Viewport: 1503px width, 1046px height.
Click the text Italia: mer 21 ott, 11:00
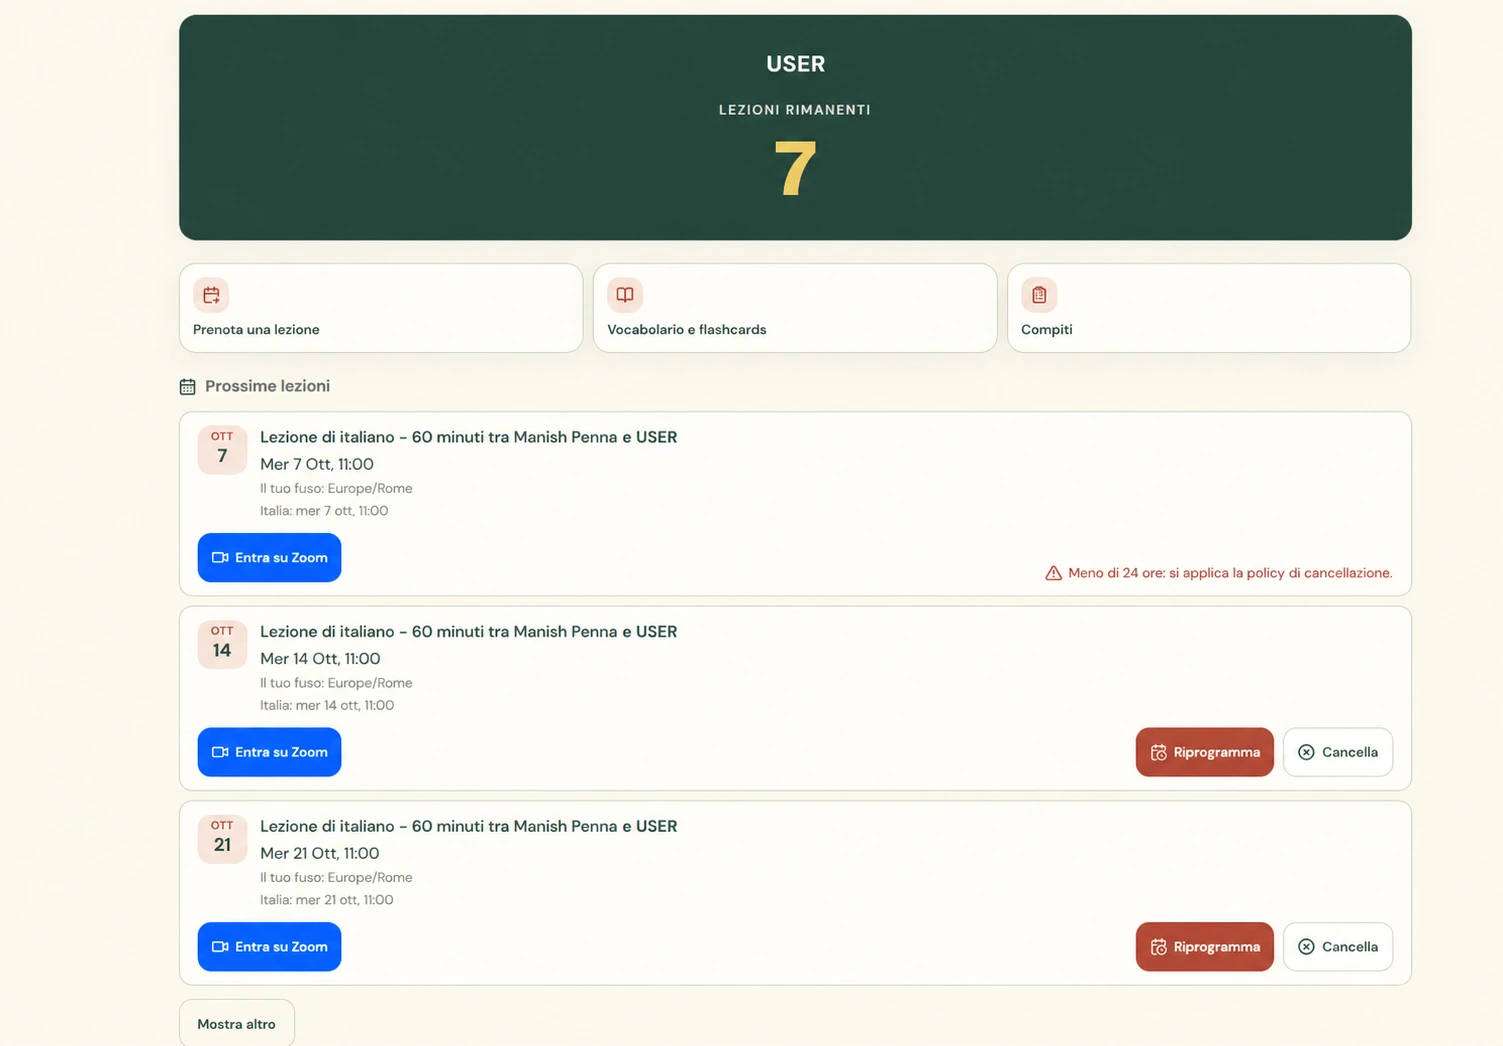click(x=327, y=900)
